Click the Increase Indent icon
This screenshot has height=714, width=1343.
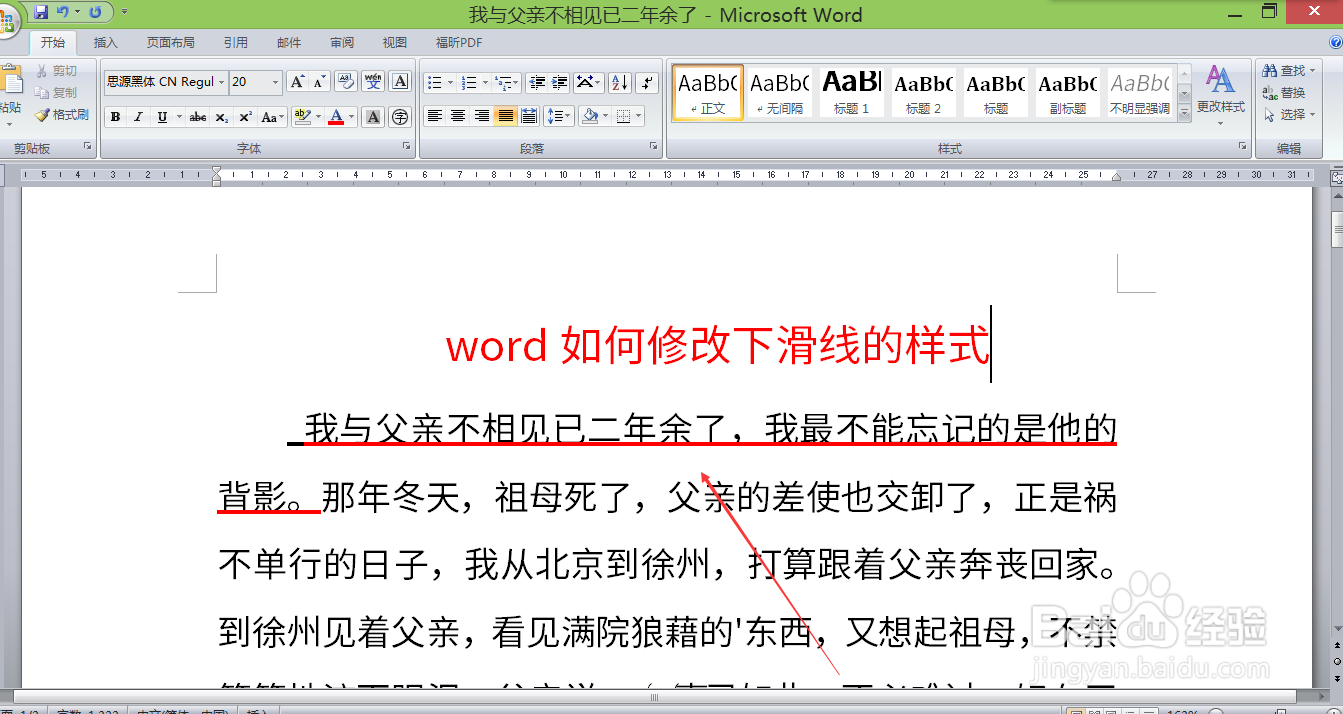[x=560, y=82]
